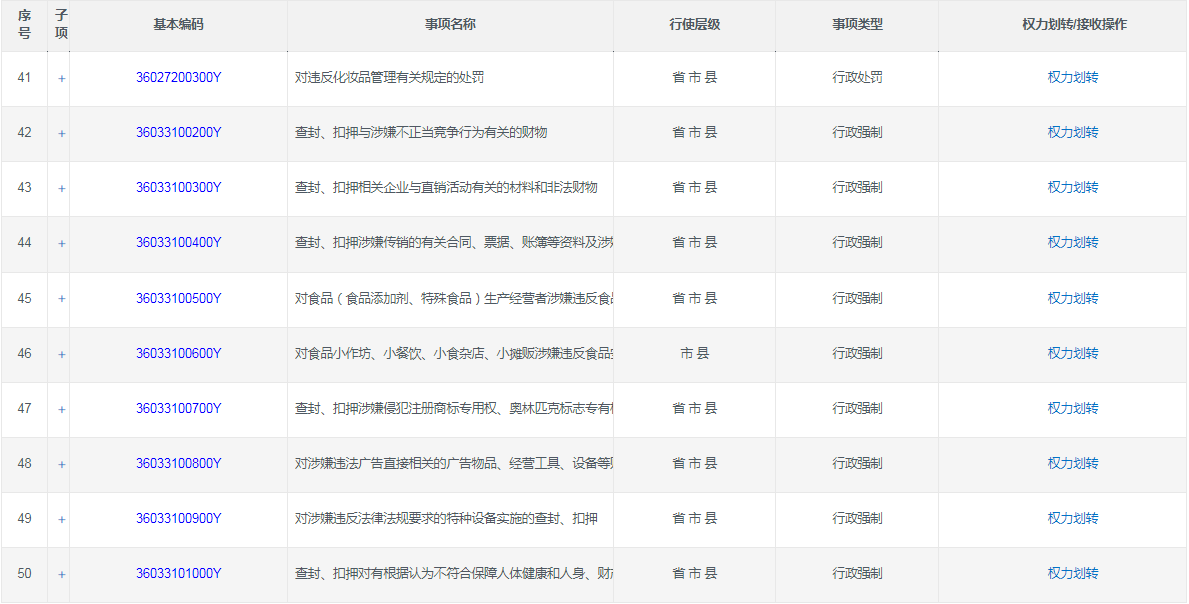
Task: Click 权力划转 for row 47
Action: [1073, 408]
